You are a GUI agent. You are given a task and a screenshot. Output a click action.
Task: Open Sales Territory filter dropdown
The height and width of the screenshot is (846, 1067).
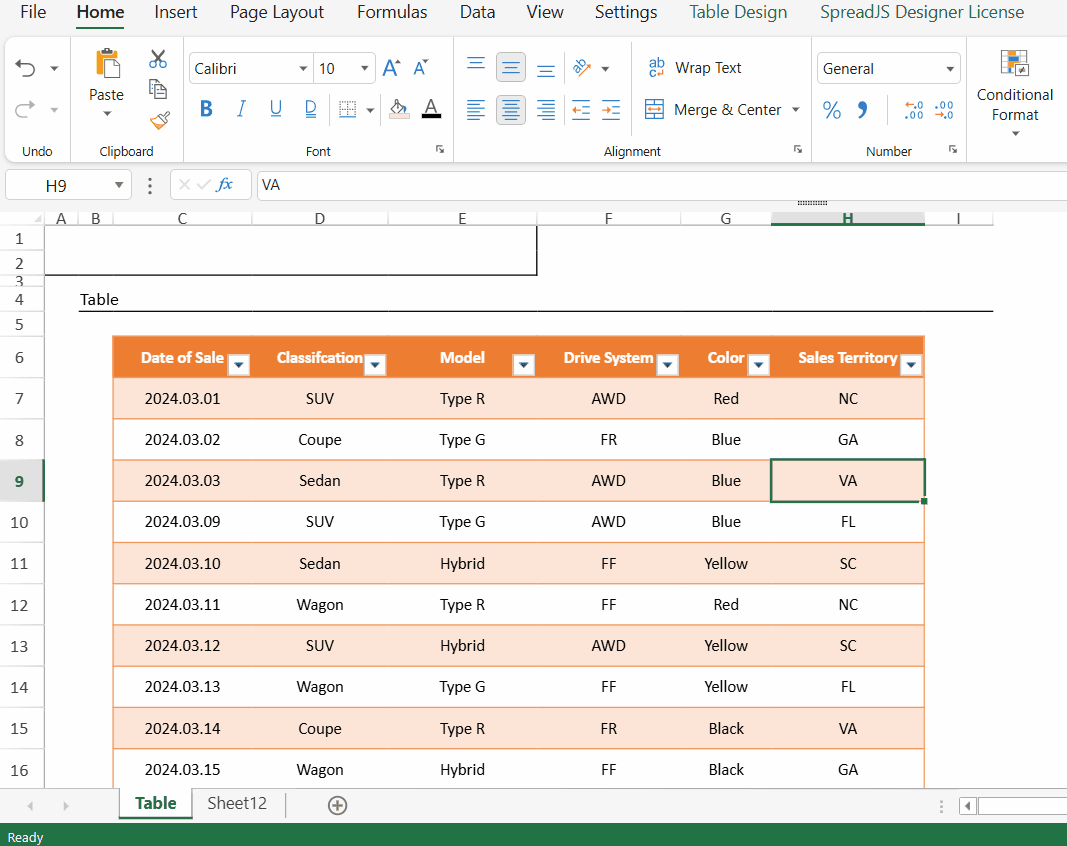[x=910, y=365]
